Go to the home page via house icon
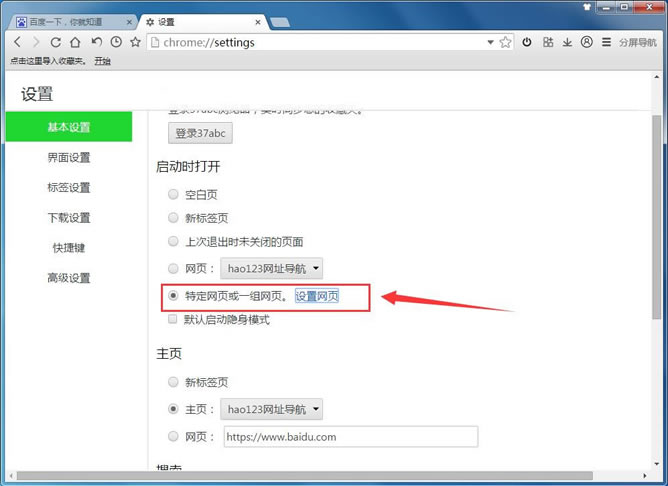Viewport: 668px width, 486px height. (x=75, y=42)
